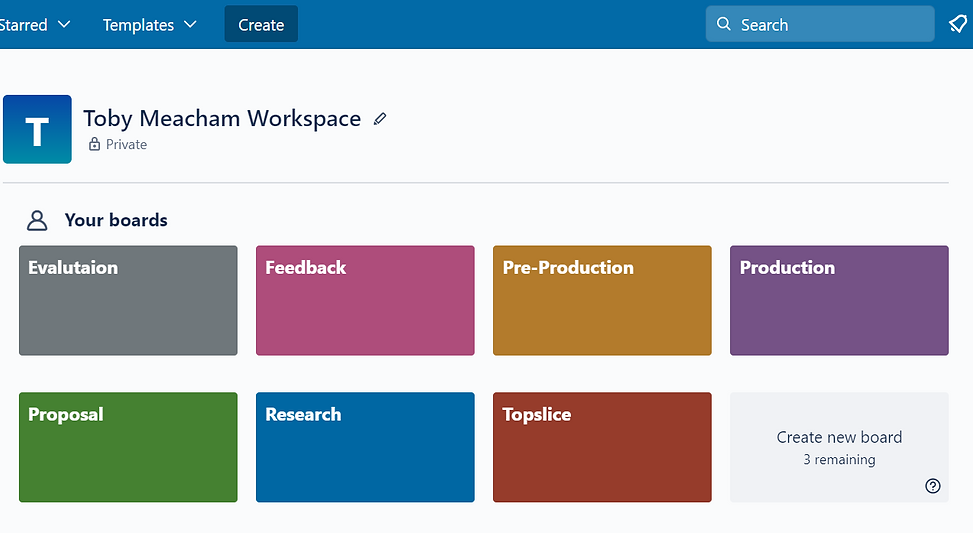Viewport: 973px width, 533px height.
Task: Click the rocket icon in top bar
Action: click(x=958, y=24)
